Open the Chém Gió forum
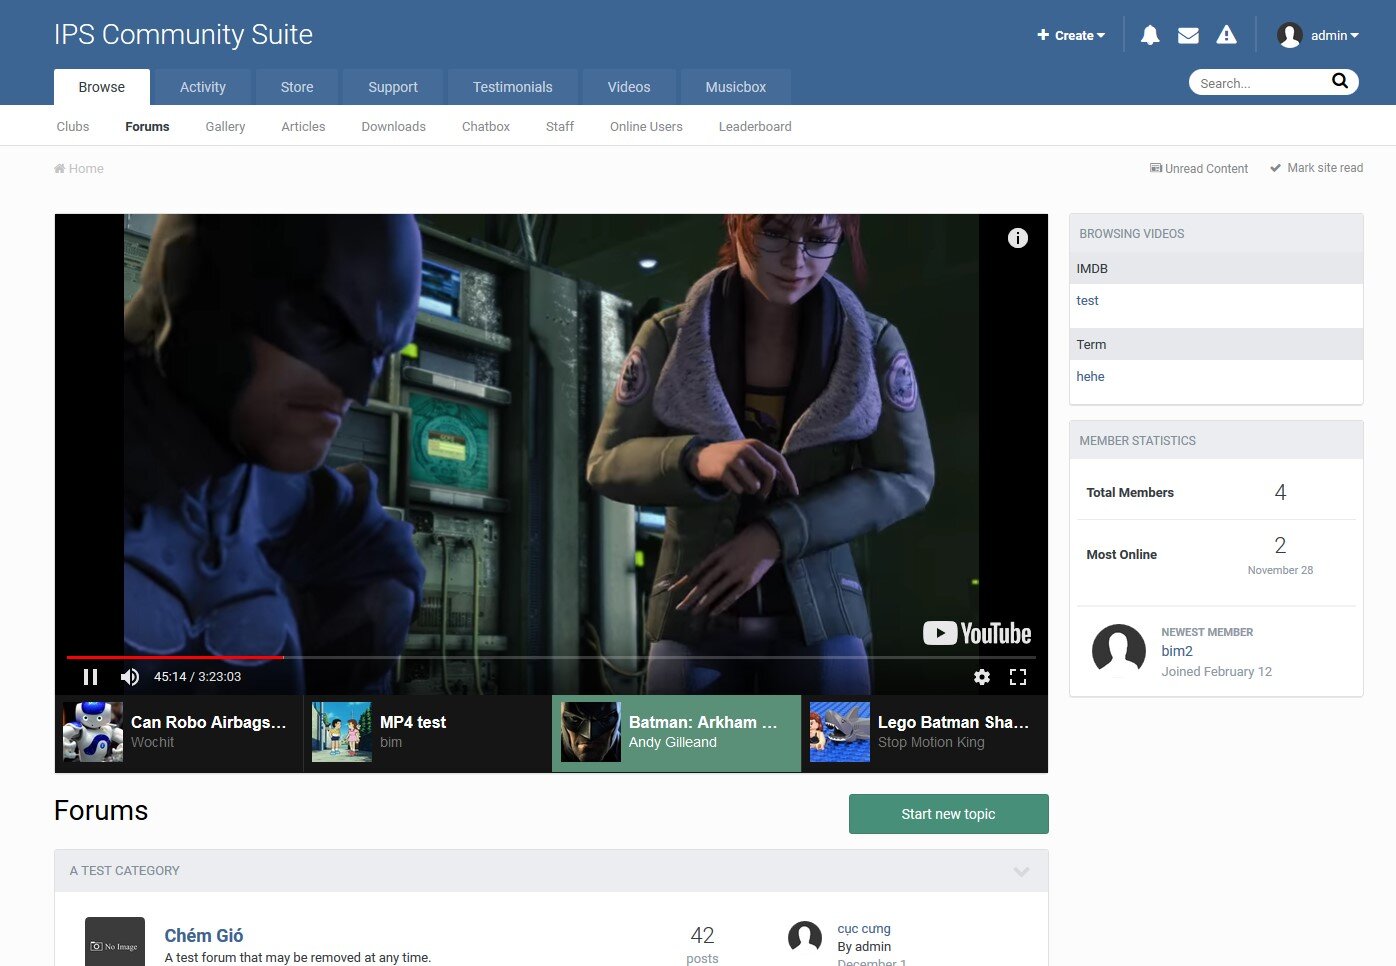 coord(204,935)
